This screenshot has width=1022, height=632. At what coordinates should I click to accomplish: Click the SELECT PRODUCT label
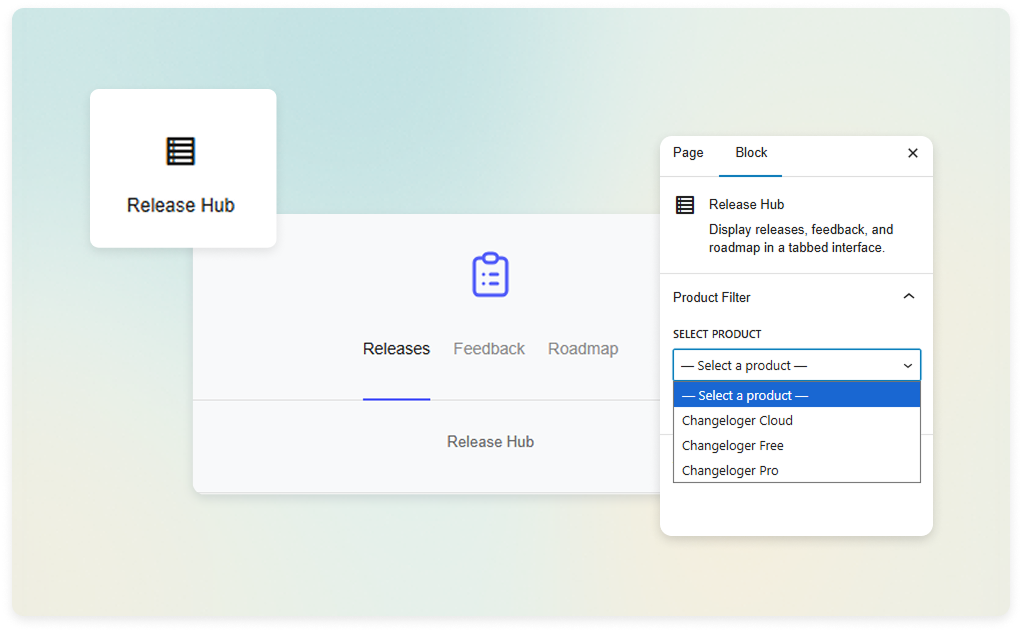(715, 334)
